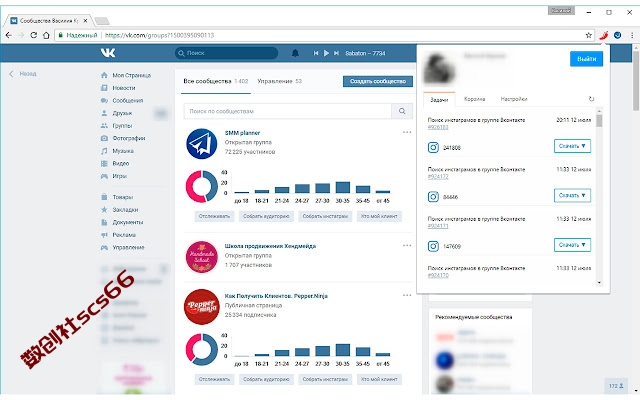Click Собрать аудиторию under SMM planner
640x400 pixels.
tap(266, 216)
